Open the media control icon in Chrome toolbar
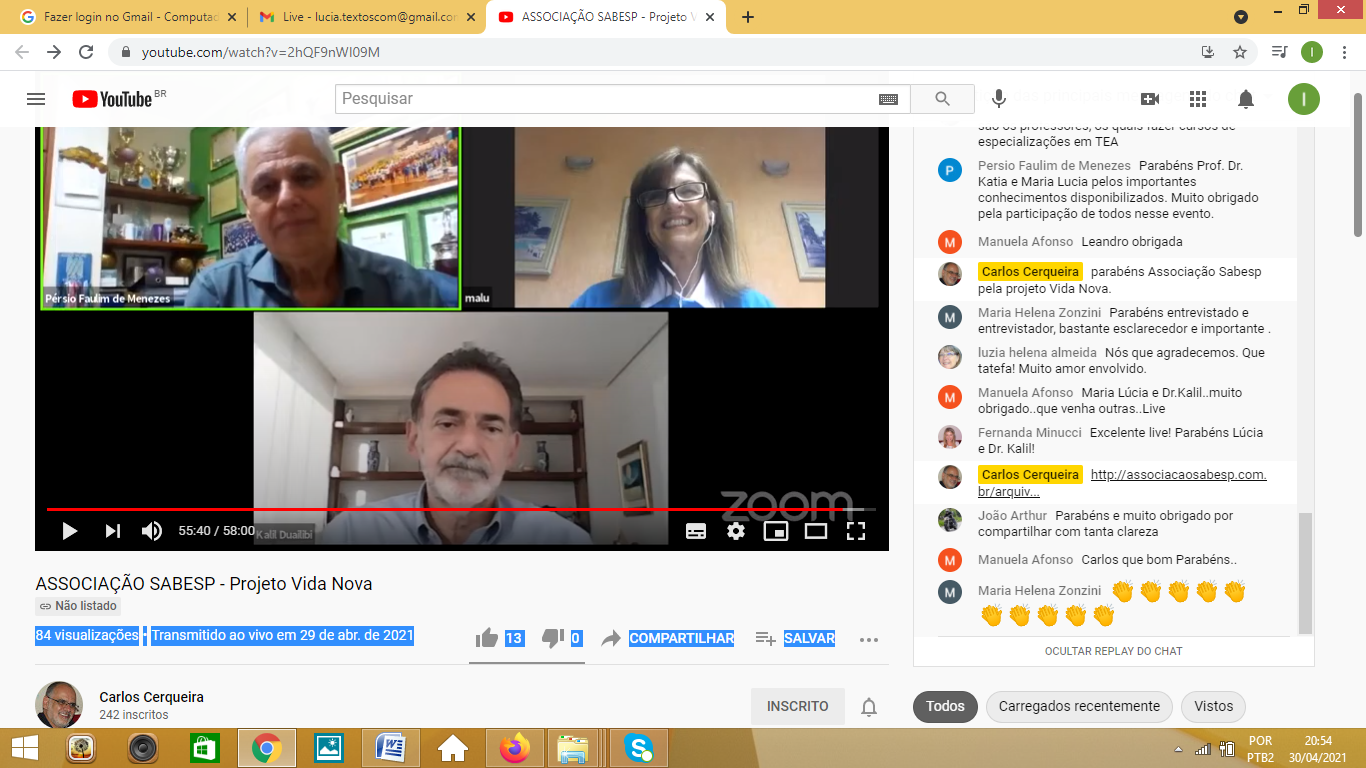 tap(1279, 52)
